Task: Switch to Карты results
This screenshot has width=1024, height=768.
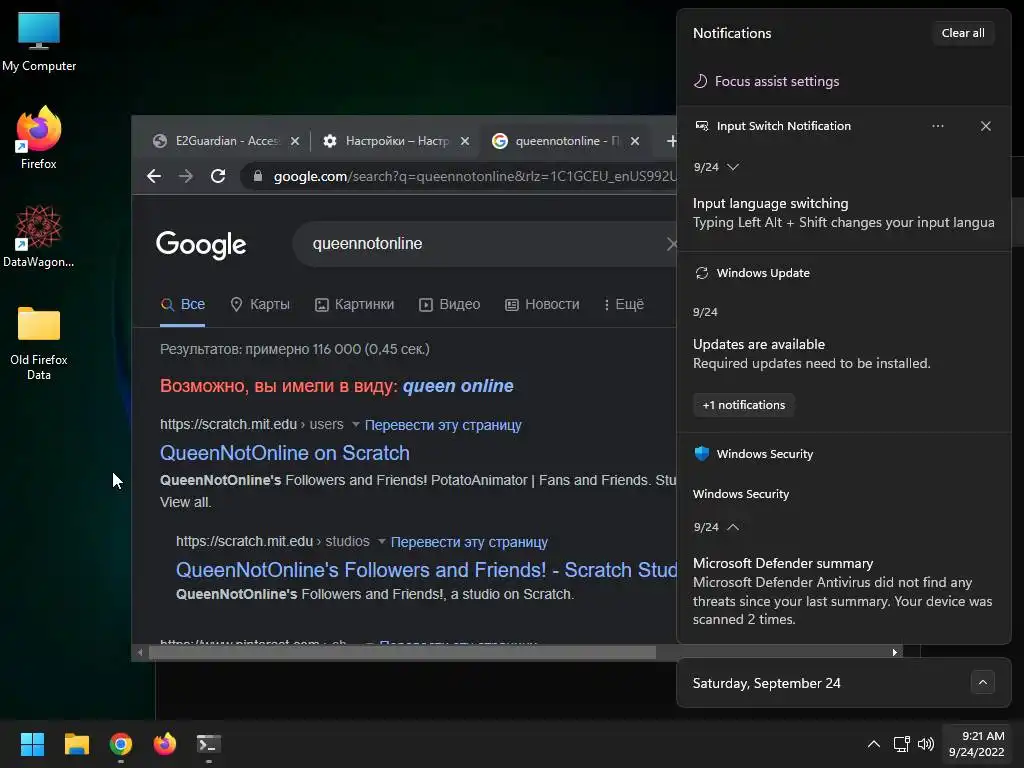Action: click(260, 304)
